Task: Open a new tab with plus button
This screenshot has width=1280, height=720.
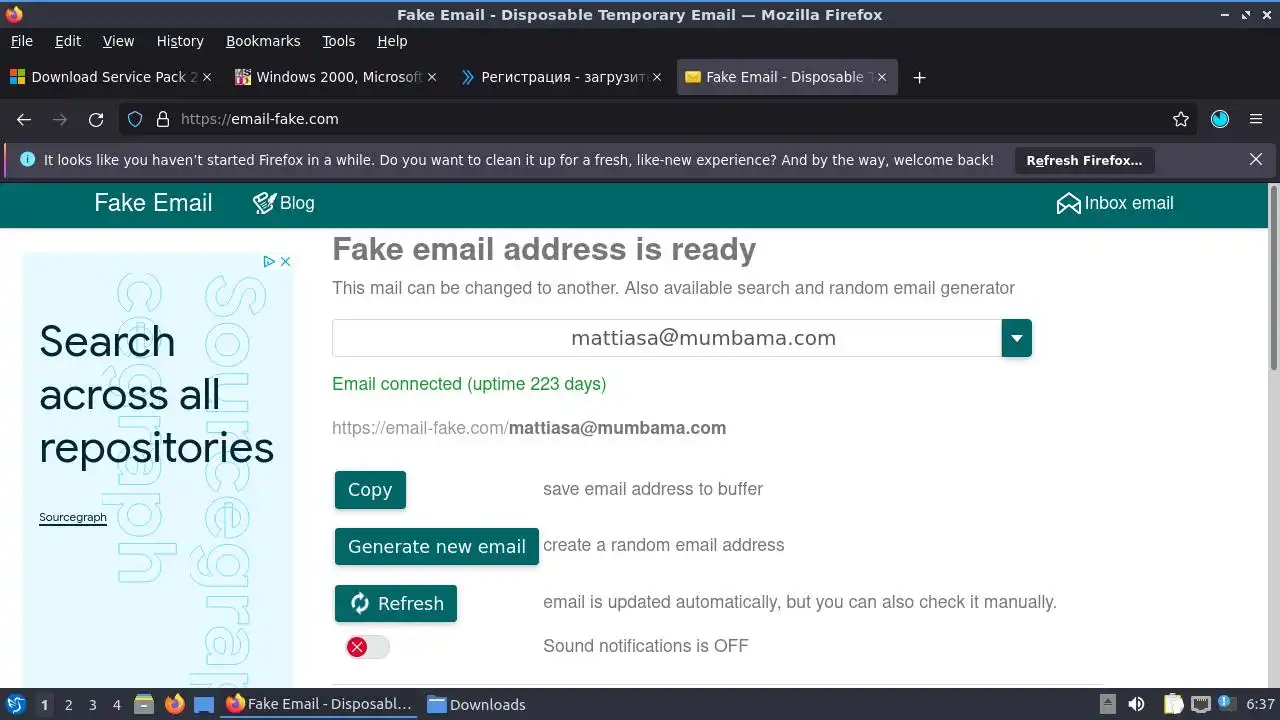Action: pos(920,77)
